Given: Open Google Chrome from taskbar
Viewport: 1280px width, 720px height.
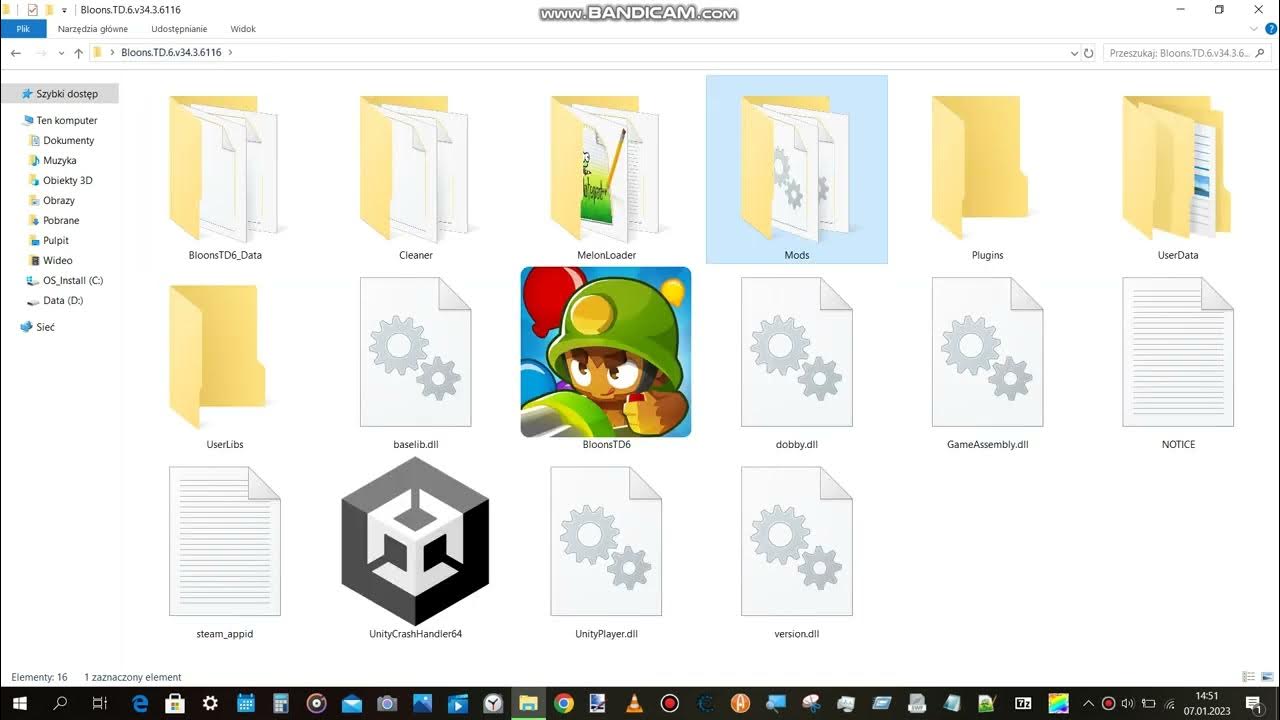Looking at the screenshot, I should [x=563, y=703].
